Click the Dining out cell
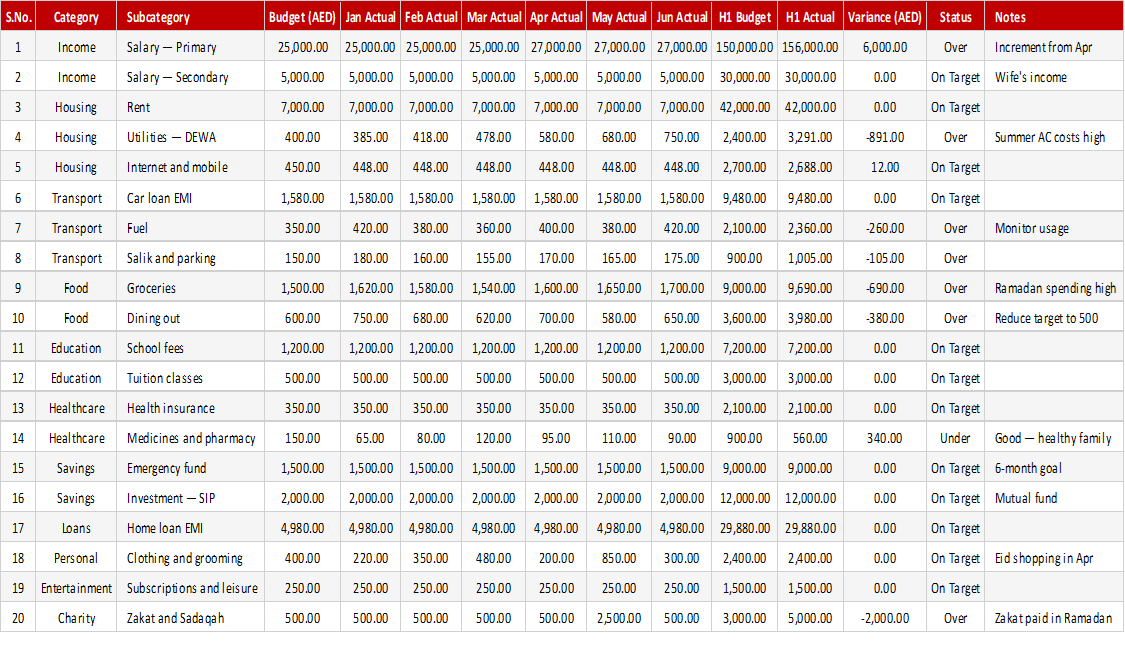Image resolution: width=1125 pixels, height=661 pixels. (x=190, y=319)
